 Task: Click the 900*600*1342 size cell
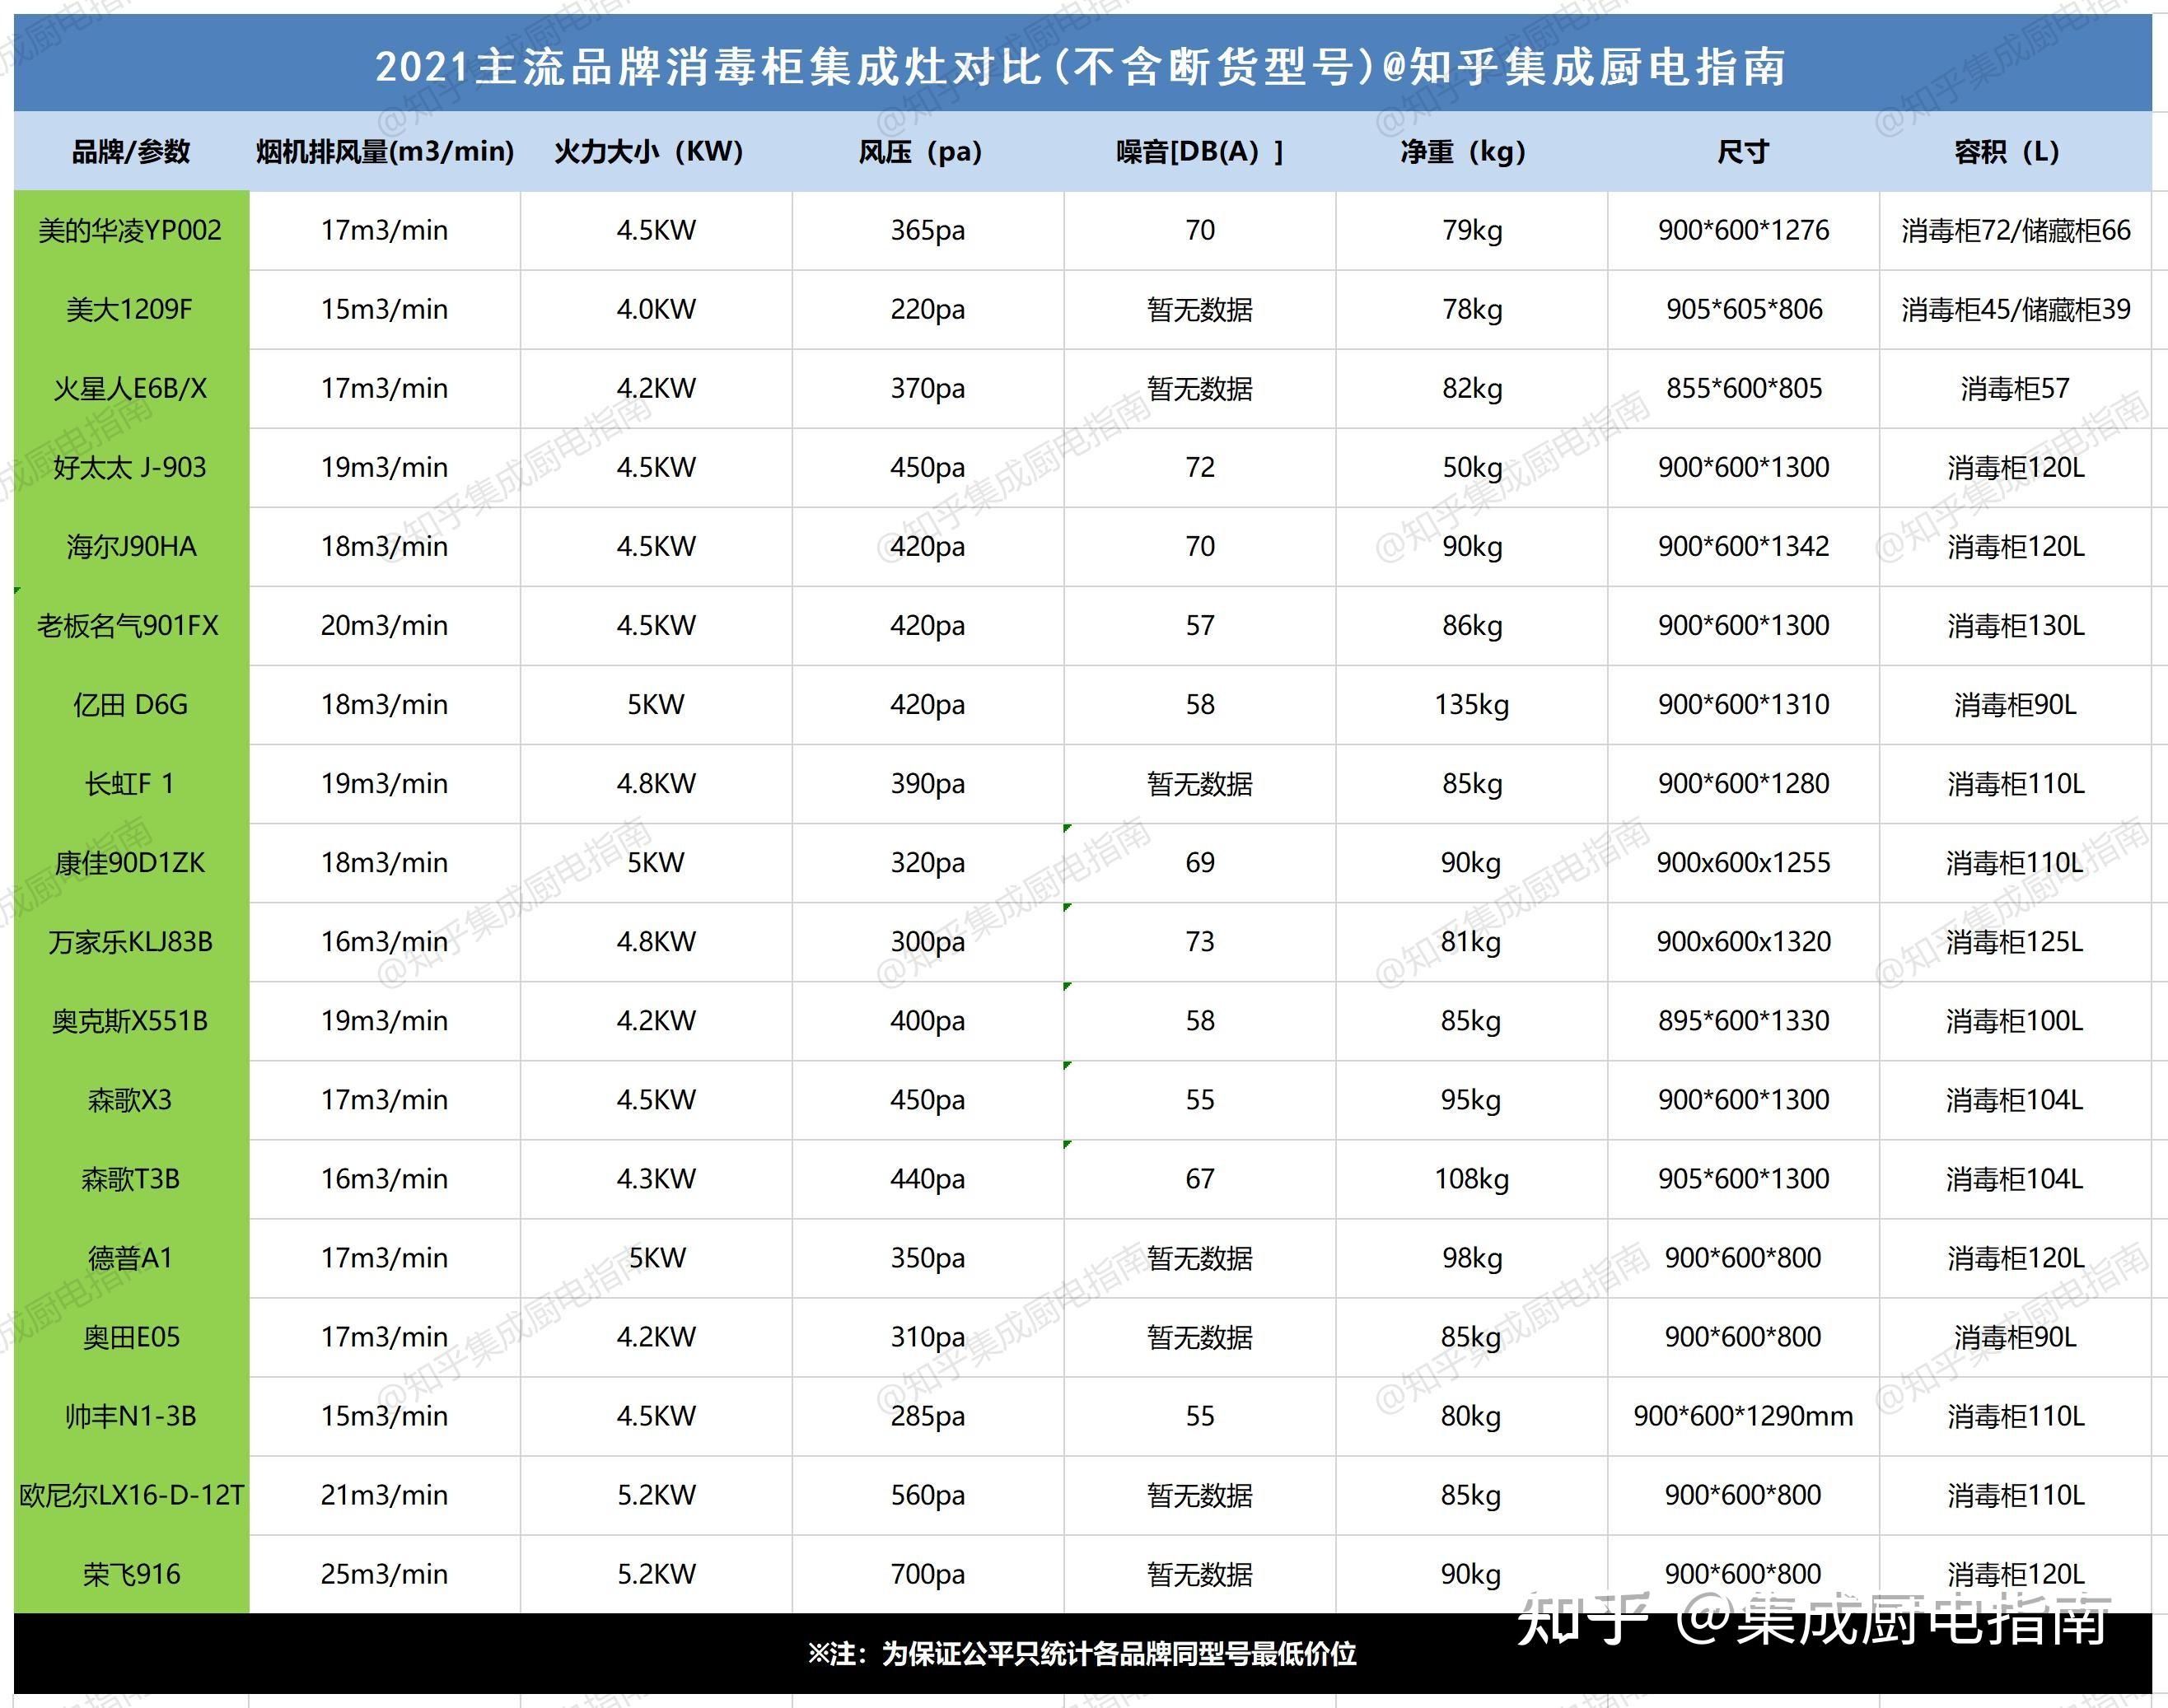pyautogui.click(x=1744, y=546)
